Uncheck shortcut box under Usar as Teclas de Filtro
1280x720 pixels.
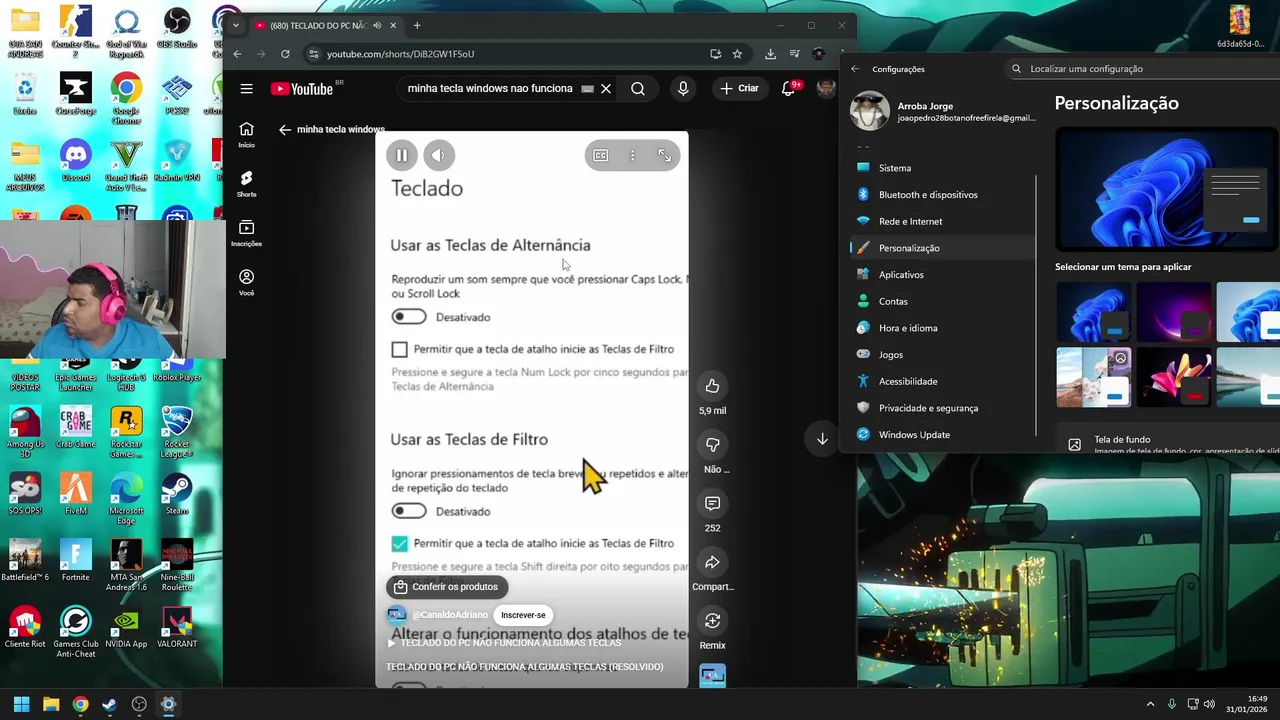click(x=399, y=543)
